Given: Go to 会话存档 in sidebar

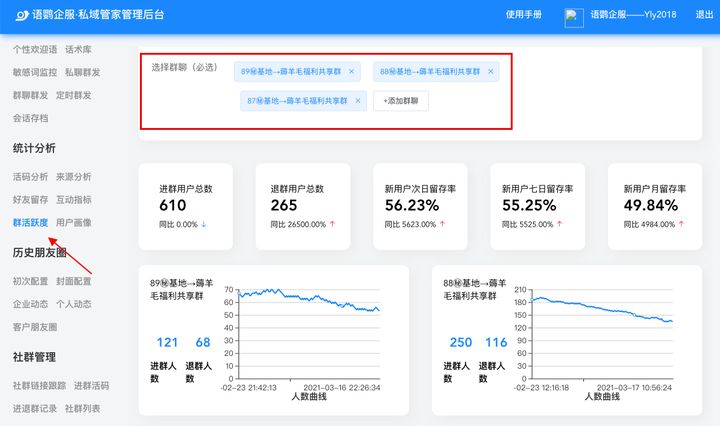Looking at the screenshot, I should pos(30,118).
